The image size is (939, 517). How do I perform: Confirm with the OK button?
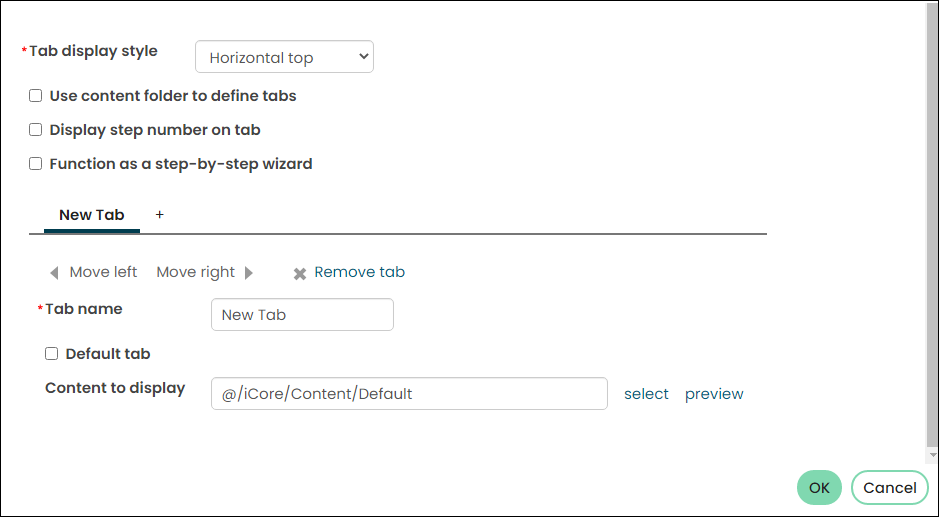click(819, 488)
